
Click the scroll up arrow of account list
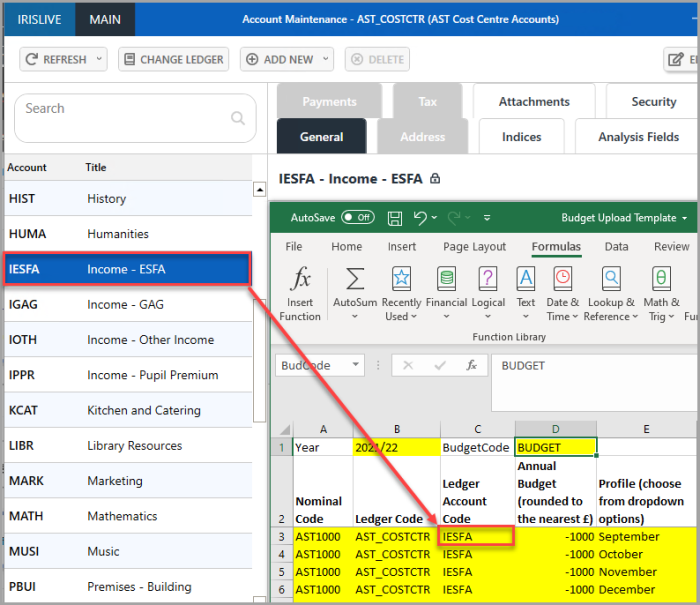260,189
